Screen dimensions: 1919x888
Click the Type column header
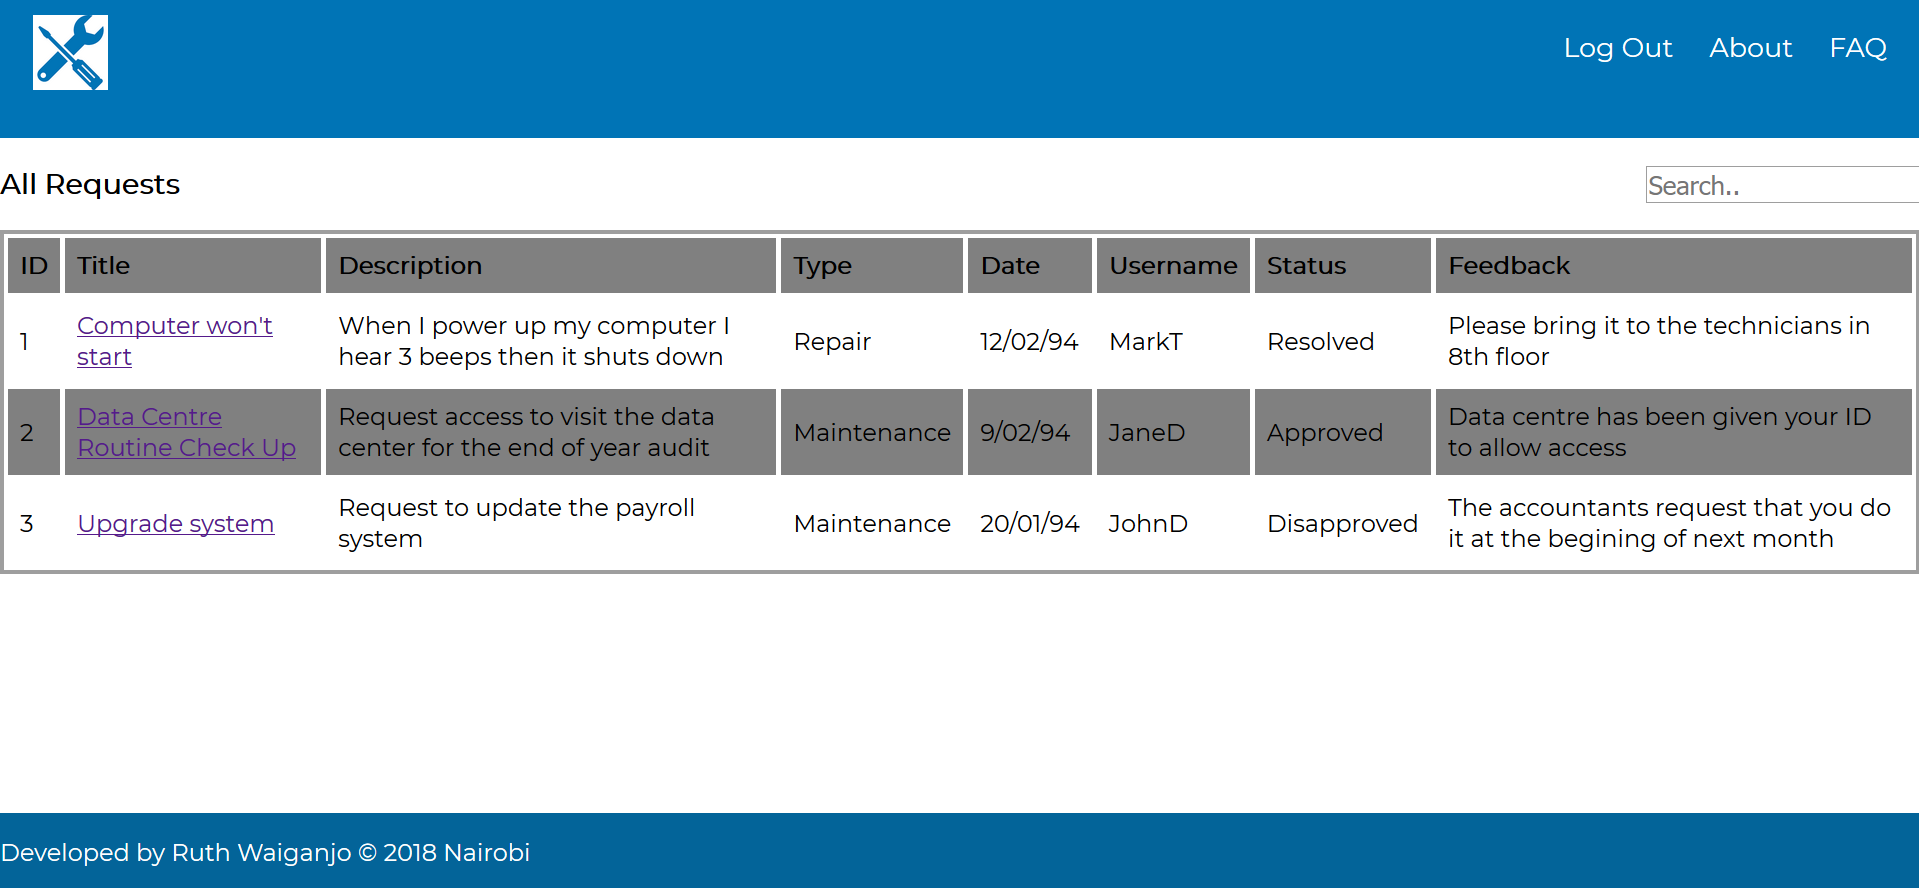click(872, 265)
